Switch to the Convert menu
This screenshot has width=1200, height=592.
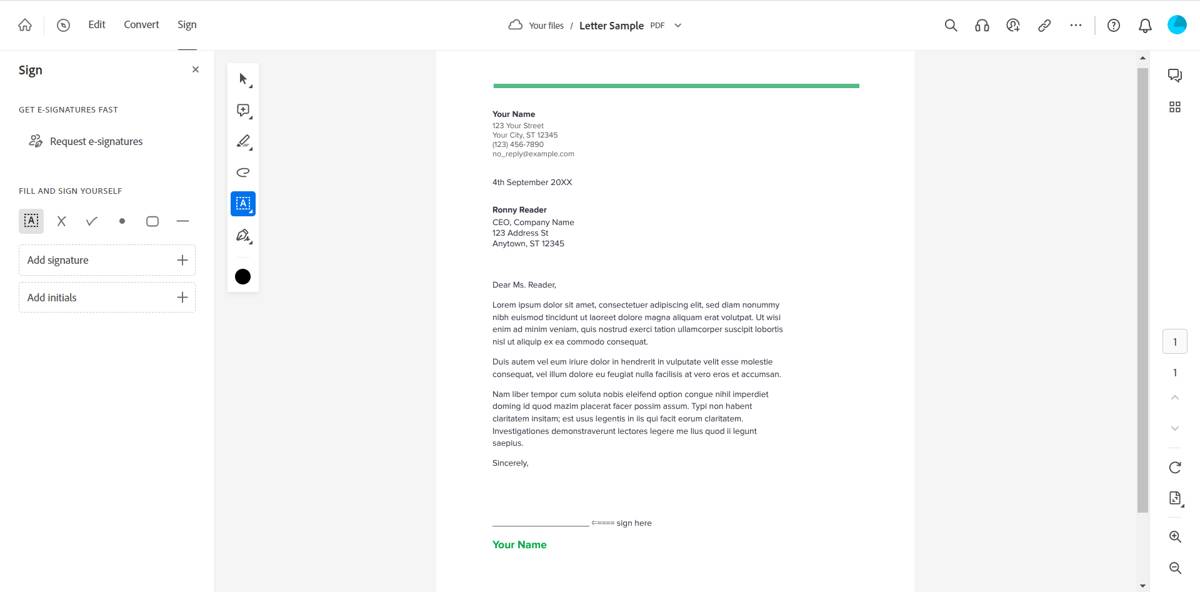click(x=140, y=24)
